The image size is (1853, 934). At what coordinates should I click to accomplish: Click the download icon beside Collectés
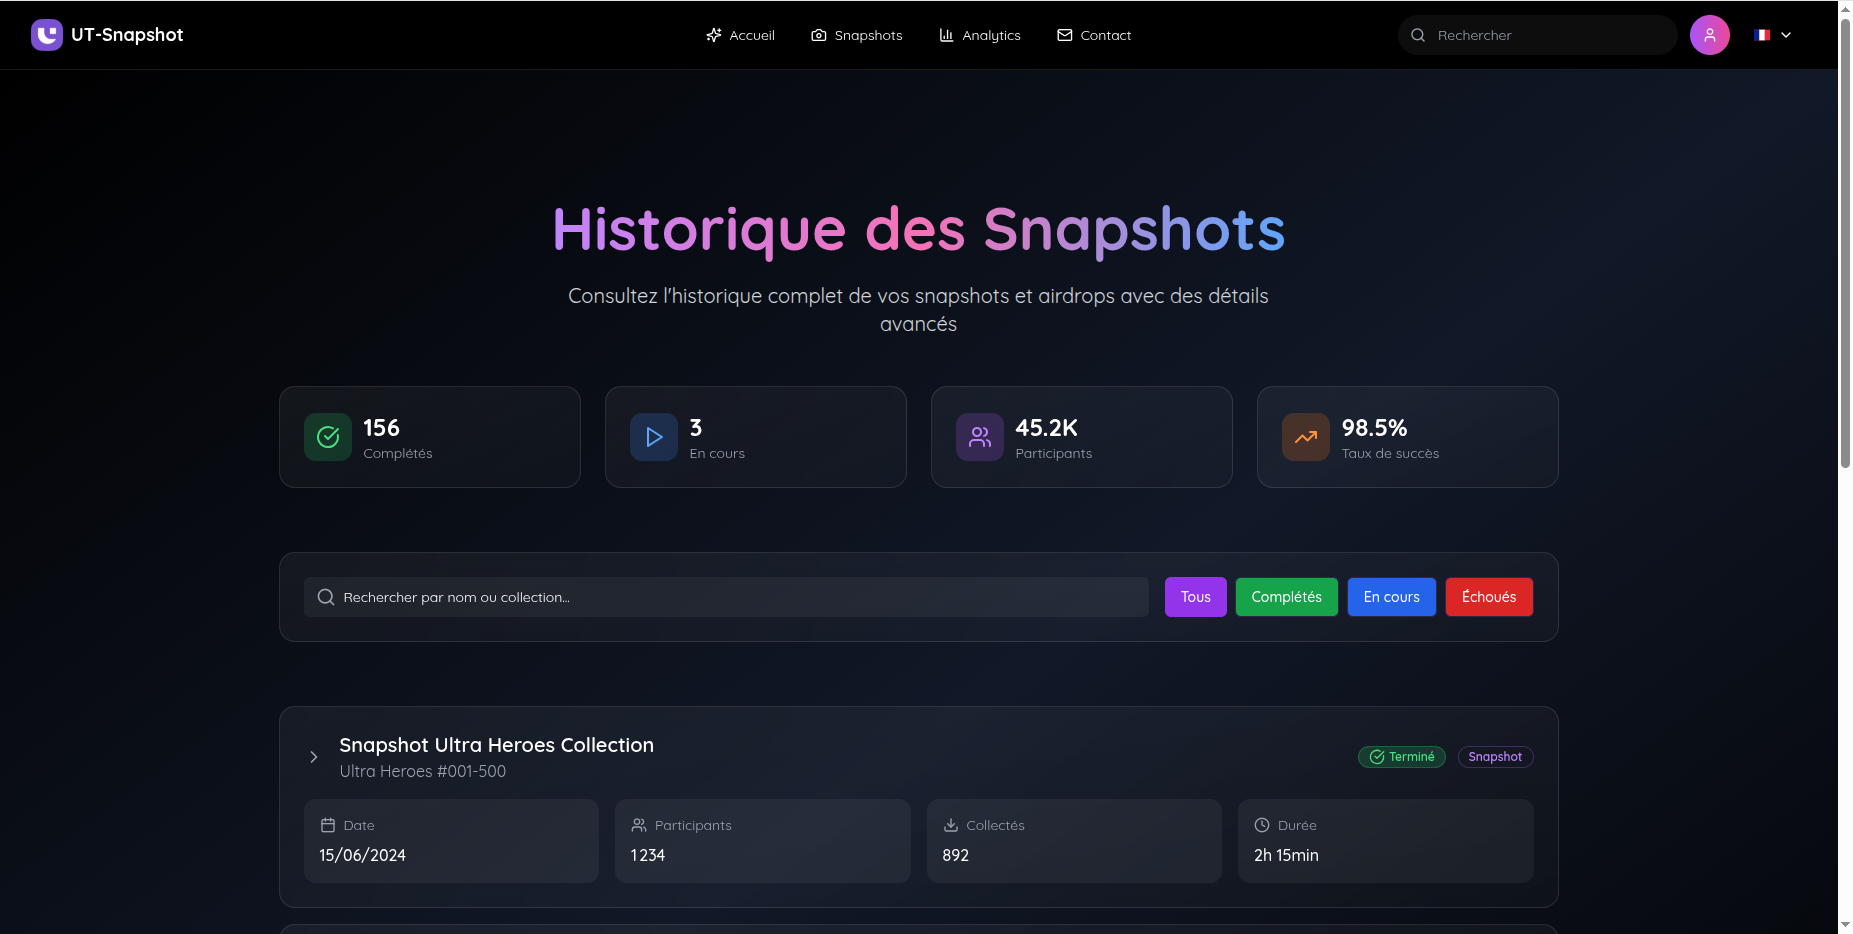pyautogui.click(x=951, y=825)
